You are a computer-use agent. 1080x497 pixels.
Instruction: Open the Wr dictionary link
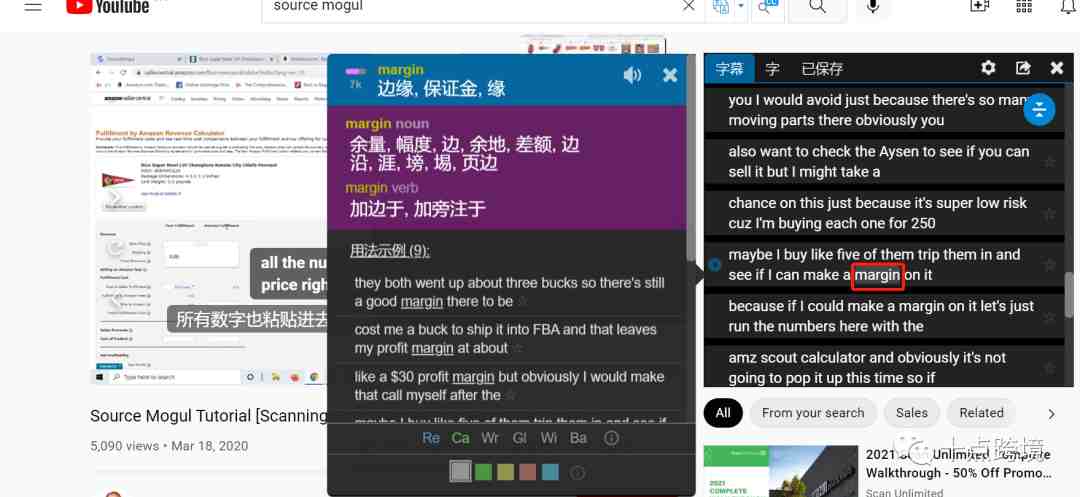490,438
